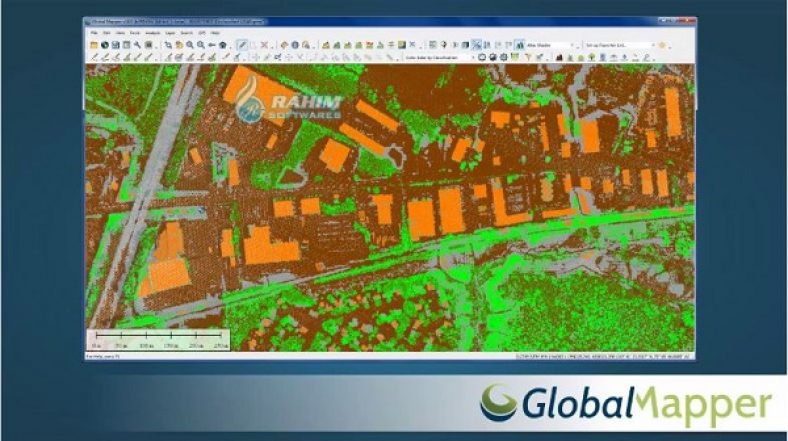Click the Zoom Out magnifier icon

pyautogui.click(x=201, y=45)
